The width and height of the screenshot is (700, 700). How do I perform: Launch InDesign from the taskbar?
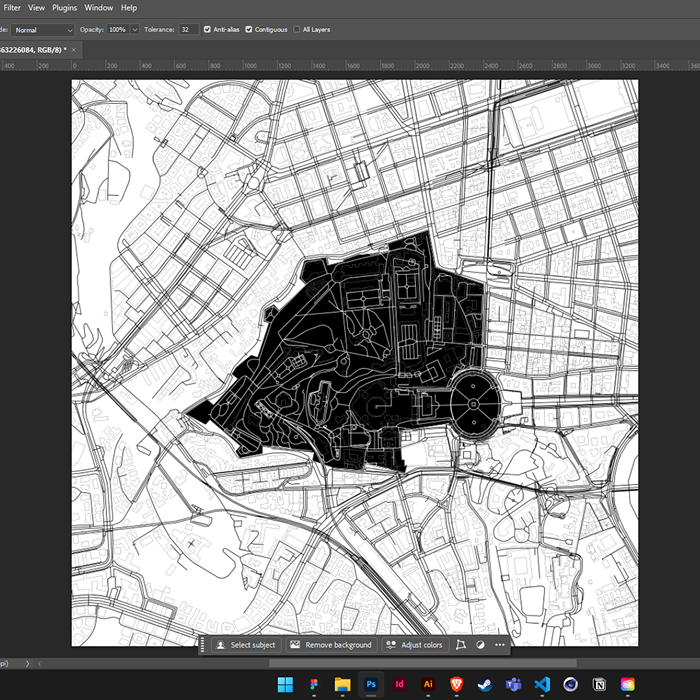pos(399,684)
